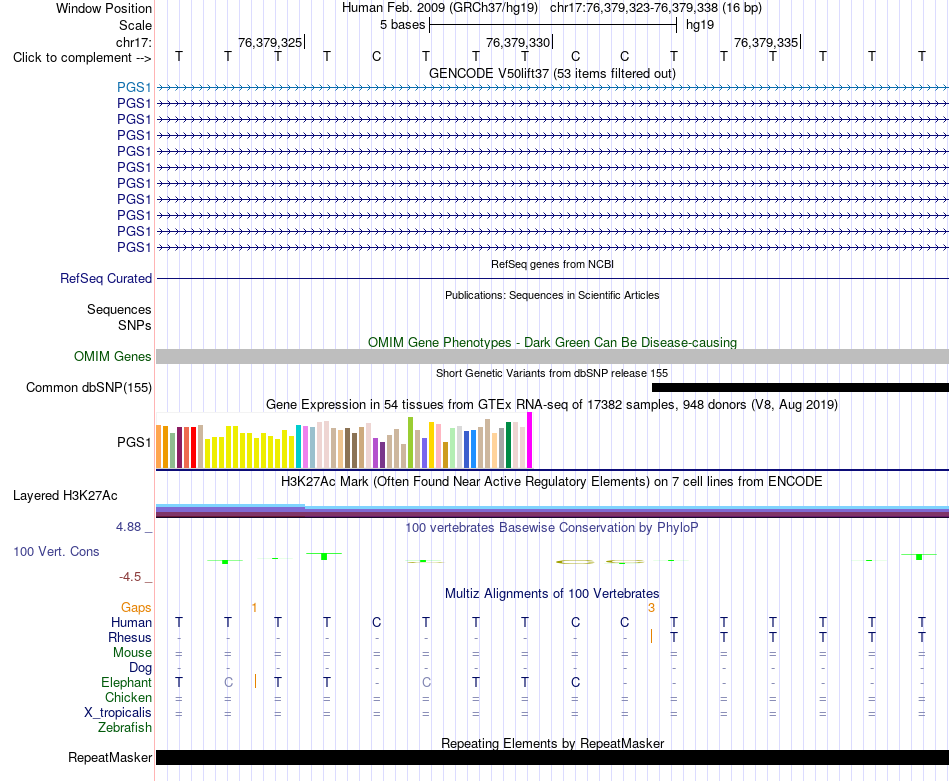This screenshot has height=781, width=950.
Task: Click Repeating Elements by RepeatMasker title
Action: coord(553,743)
